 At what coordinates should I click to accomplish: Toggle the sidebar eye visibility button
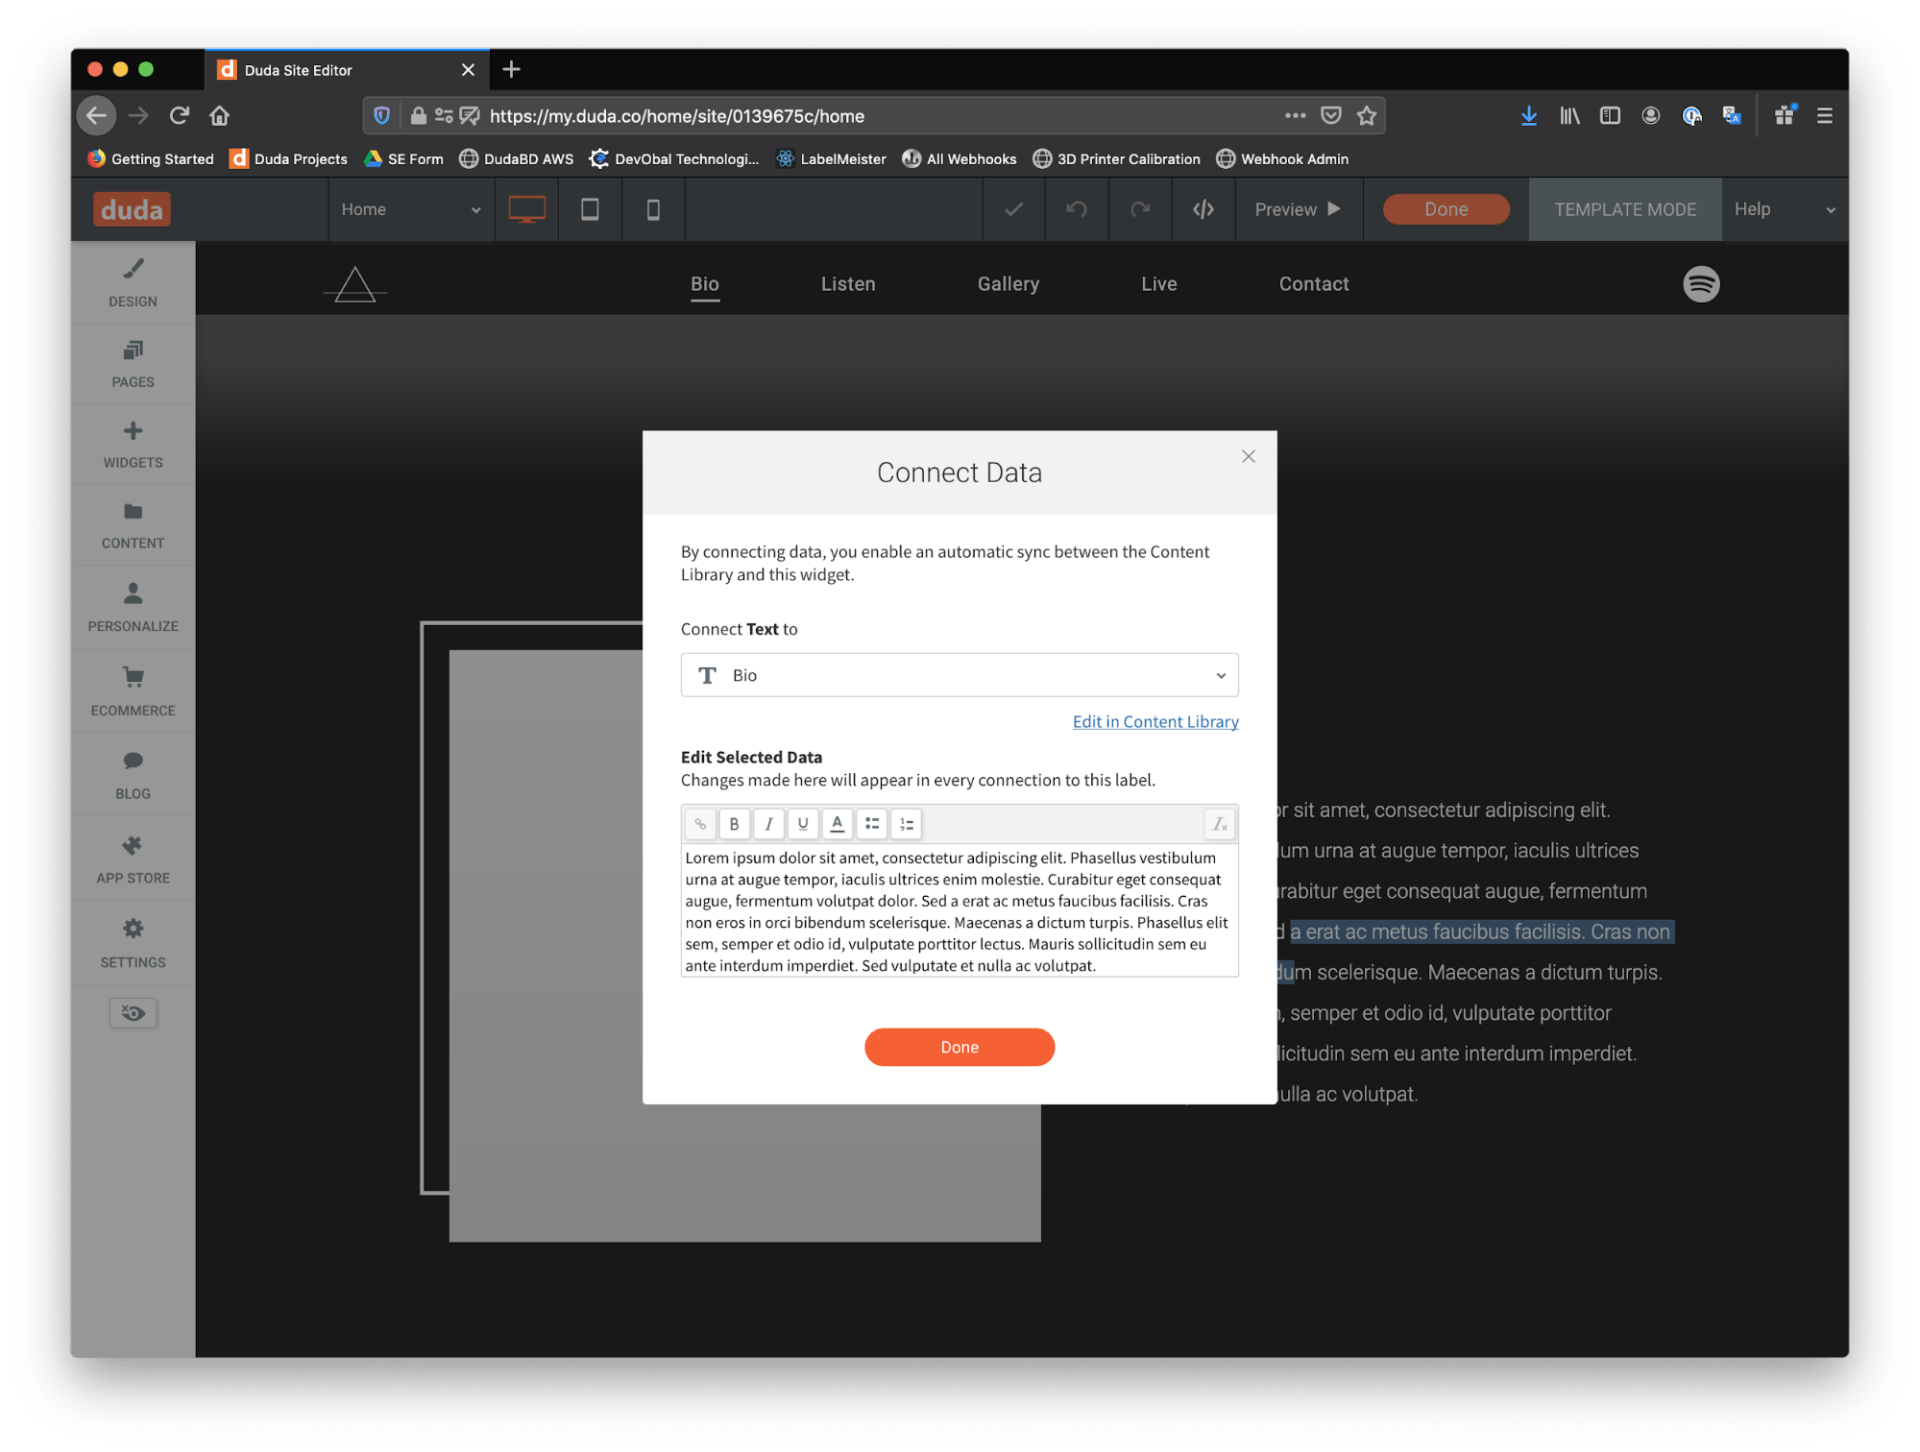pos(133,1014)
